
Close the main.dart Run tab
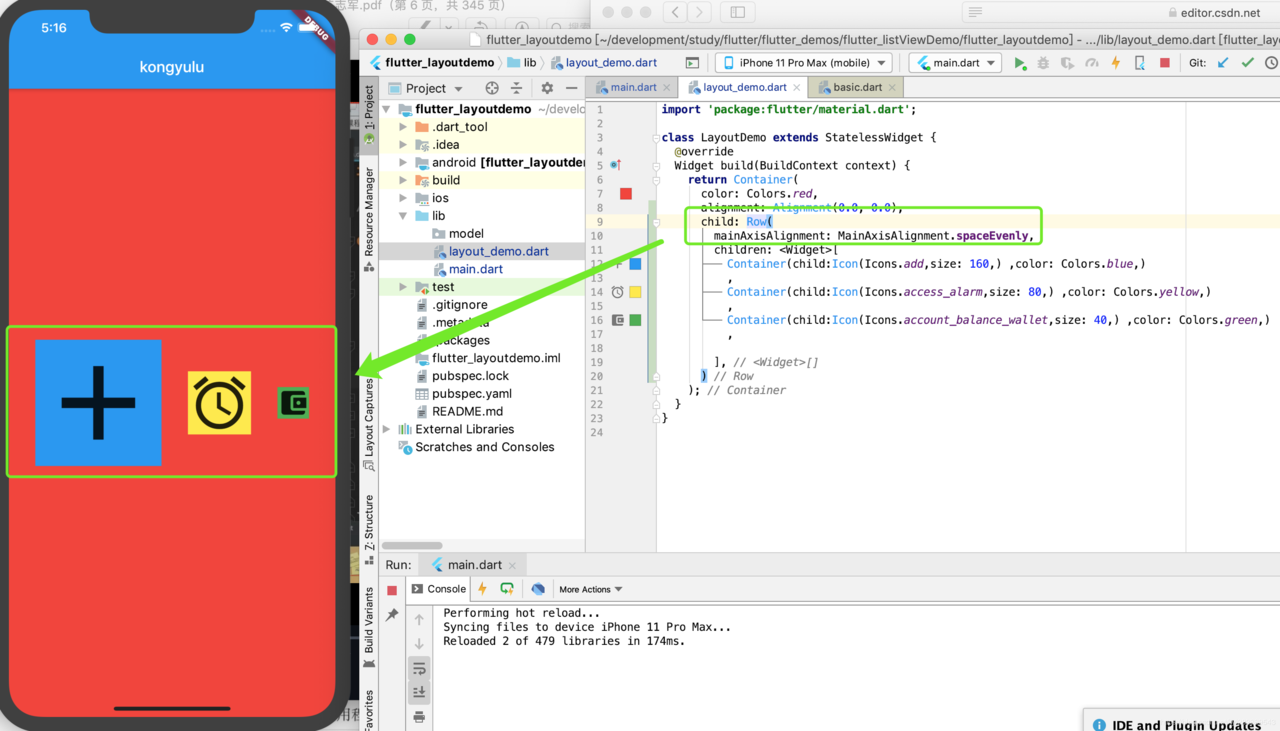click(513, 566)
